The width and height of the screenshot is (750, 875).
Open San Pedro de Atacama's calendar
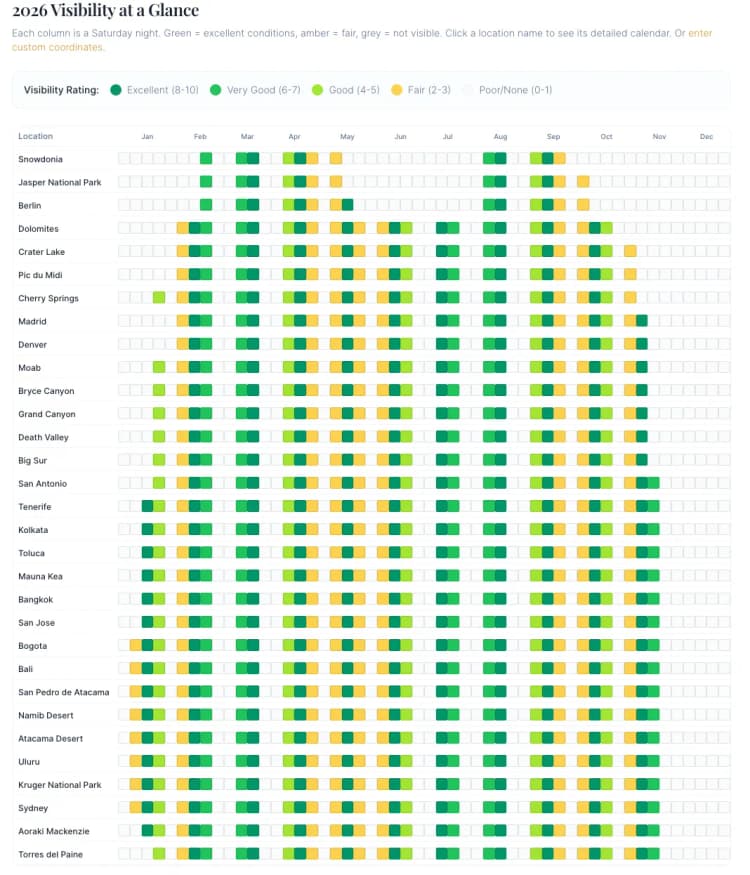[x=64, y=692]
